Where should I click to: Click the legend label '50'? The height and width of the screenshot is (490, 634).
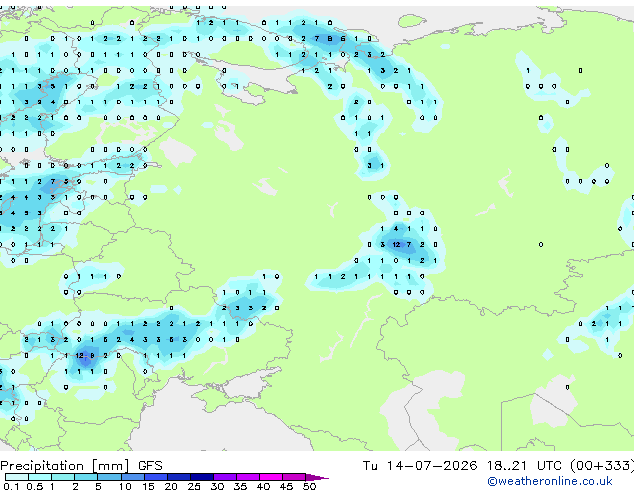[x=309, y=486]
